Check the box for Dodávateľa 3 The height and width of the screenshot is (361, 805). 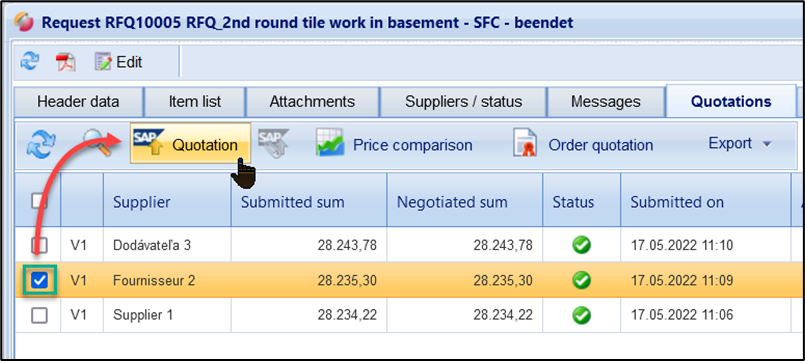tap(39, 245)
